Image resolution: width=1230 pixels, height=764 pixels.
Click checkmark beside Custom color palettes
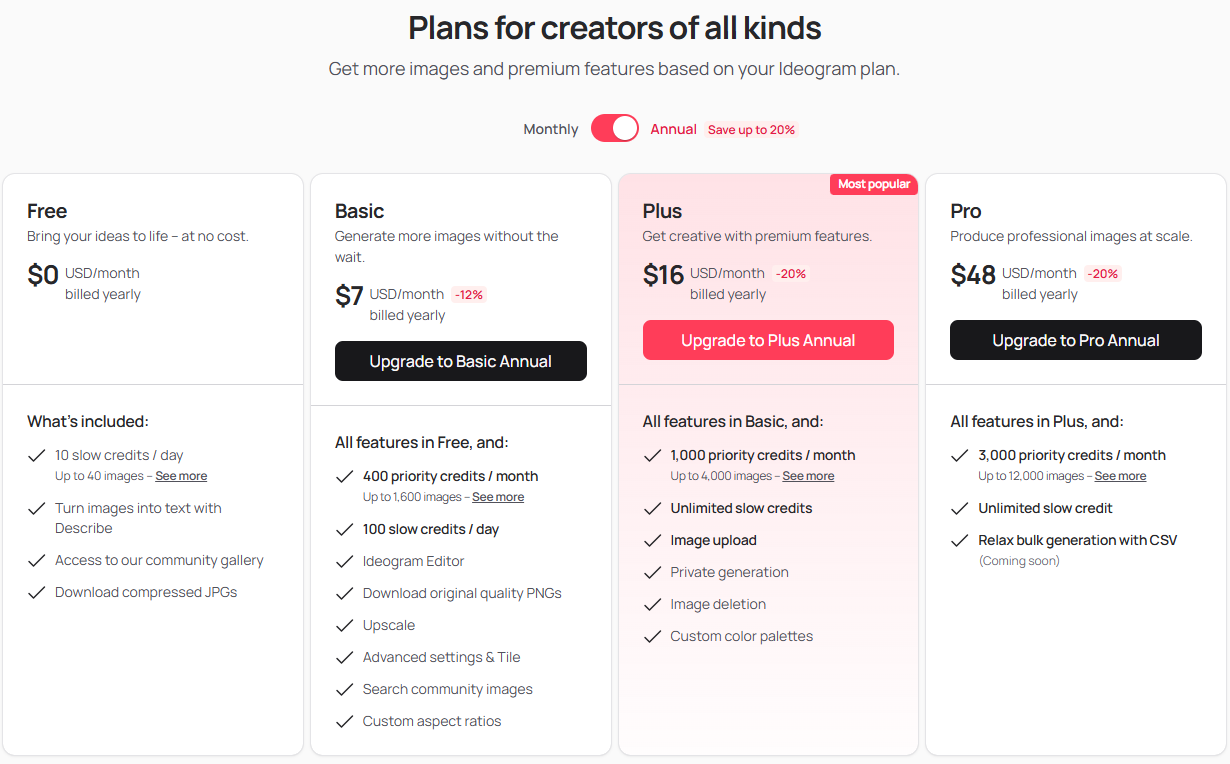(x=653, y=636)
